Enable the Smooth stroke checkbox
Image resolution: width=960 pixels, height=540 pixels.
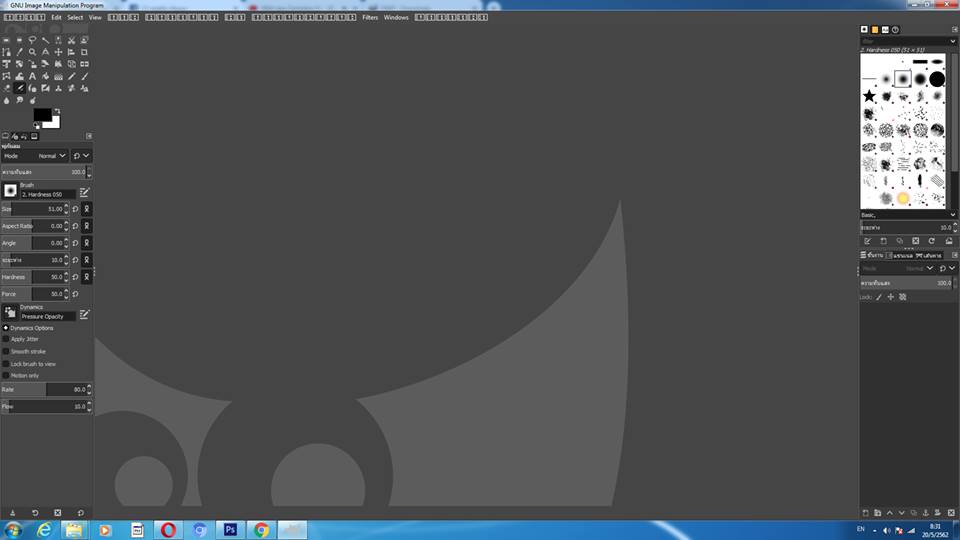pos(6,351)
